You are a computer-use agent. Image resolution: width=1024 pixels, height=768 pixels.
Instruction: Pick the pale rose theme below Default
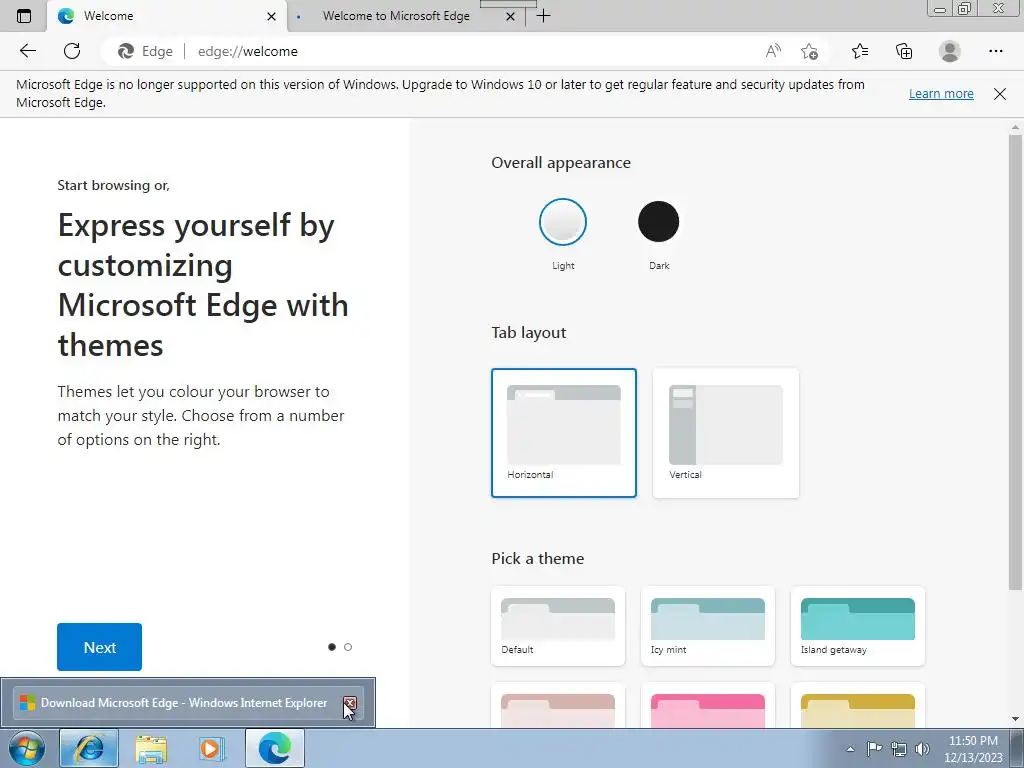[x=558, y=706]
